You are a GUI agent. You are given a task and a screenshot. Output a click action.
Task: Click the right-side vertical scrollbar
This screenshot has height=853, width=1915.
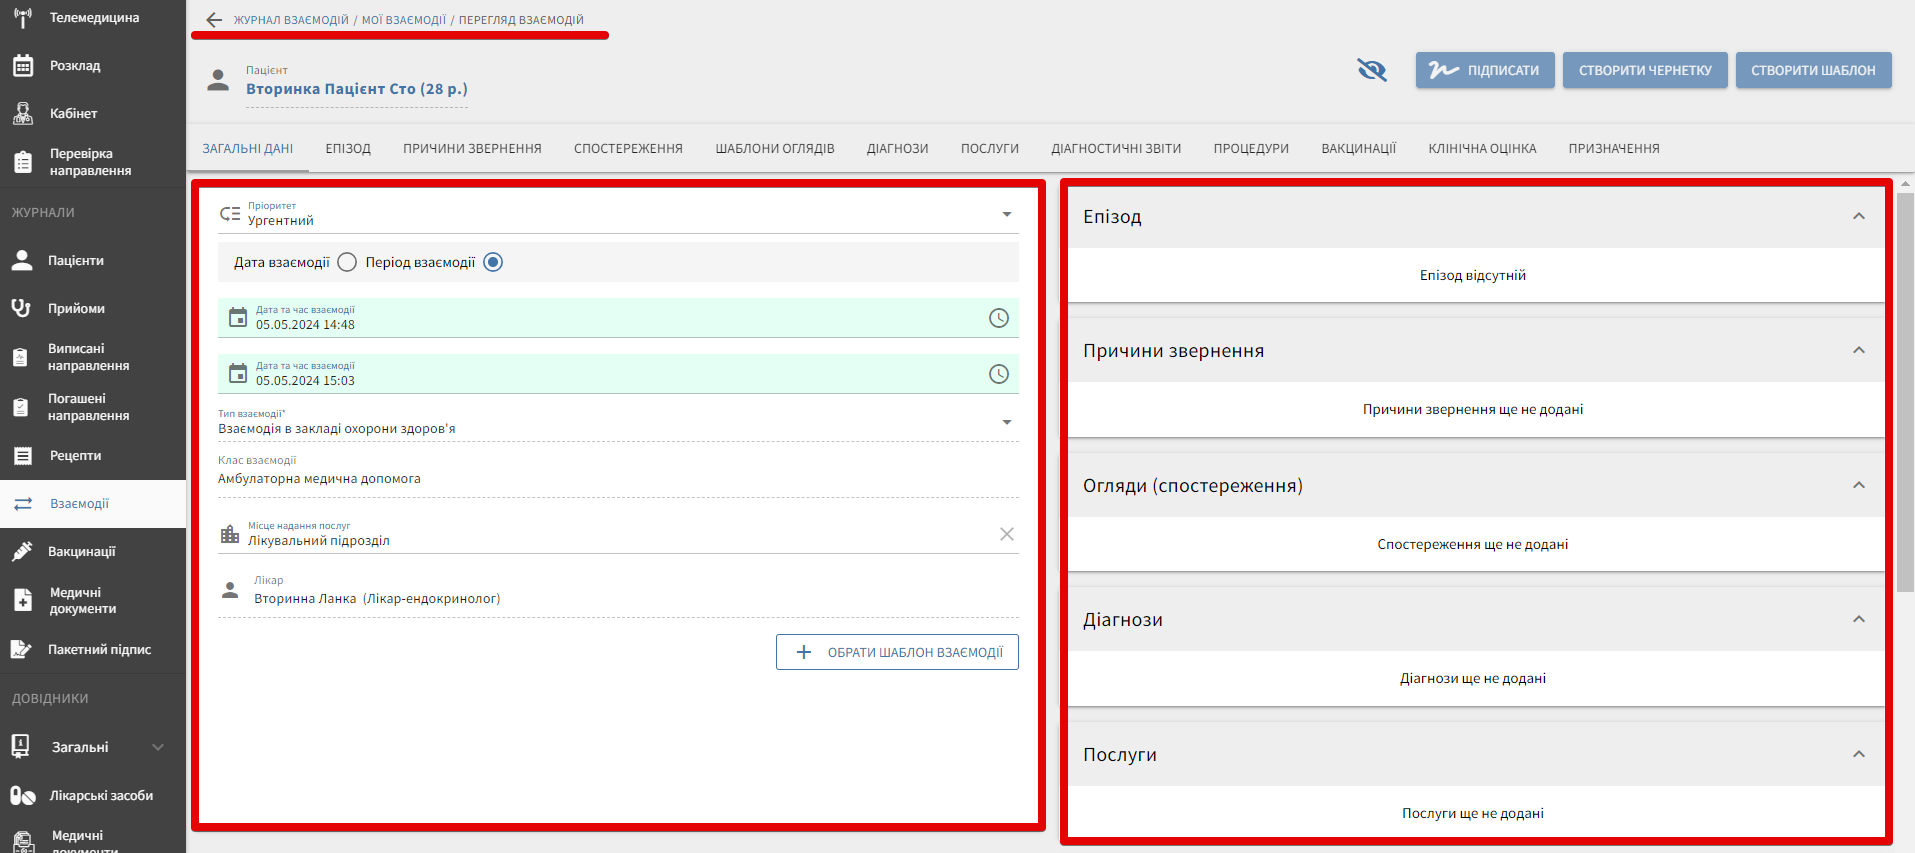[x=1905, y=400]
